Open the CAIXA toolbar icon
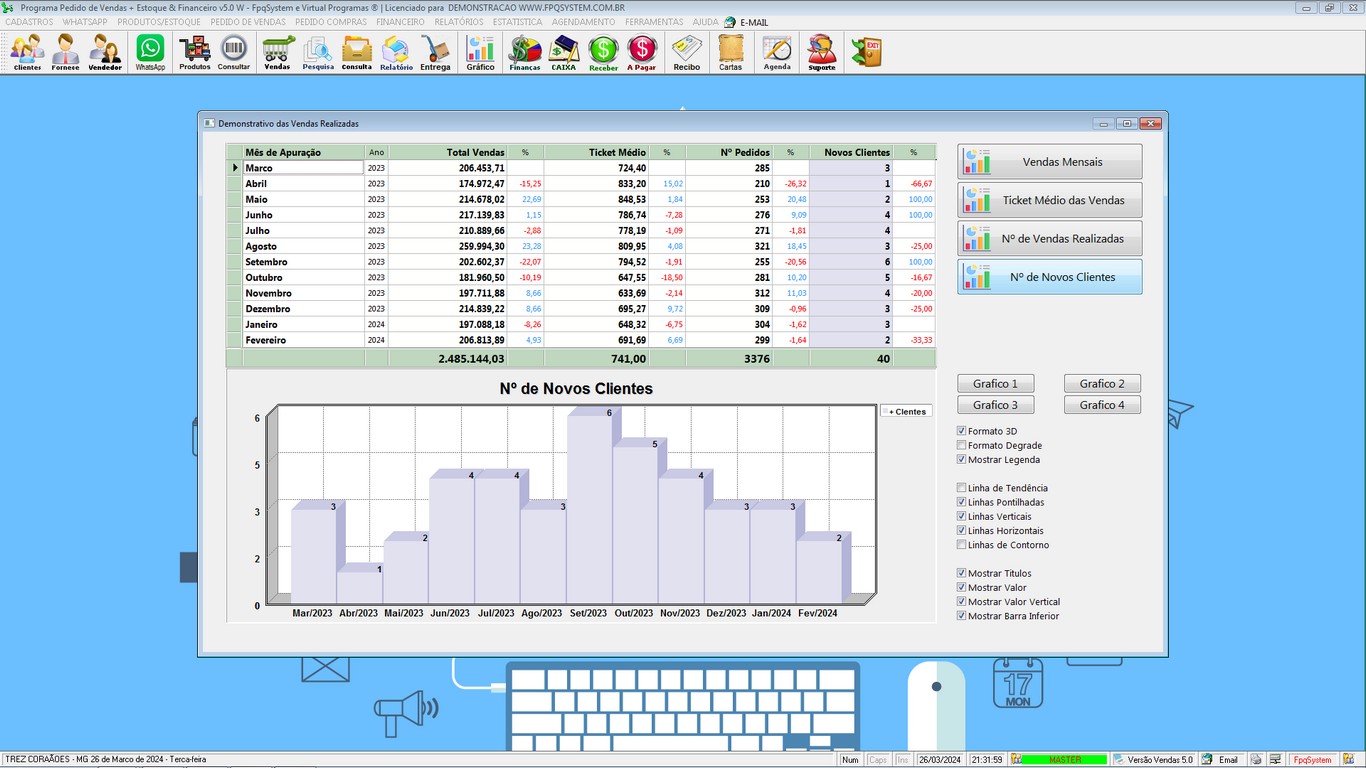 [x=564, y=53]
